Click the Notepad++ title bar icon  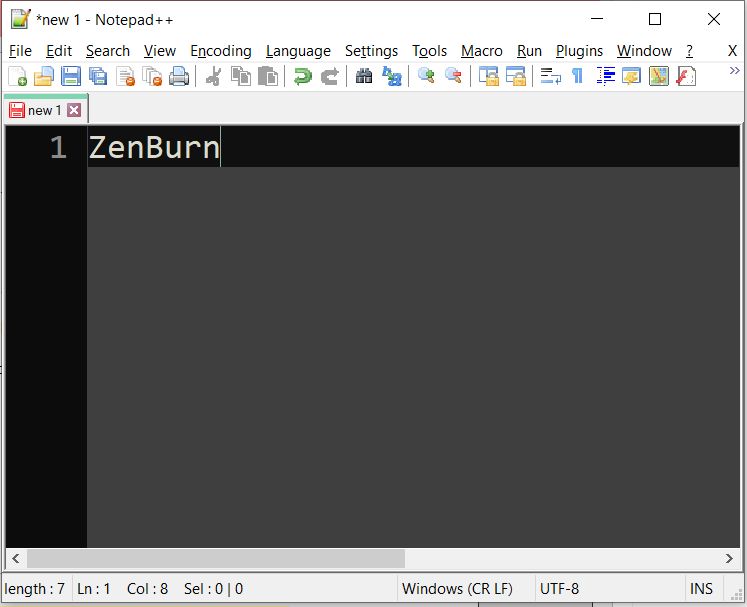point(20,20)
